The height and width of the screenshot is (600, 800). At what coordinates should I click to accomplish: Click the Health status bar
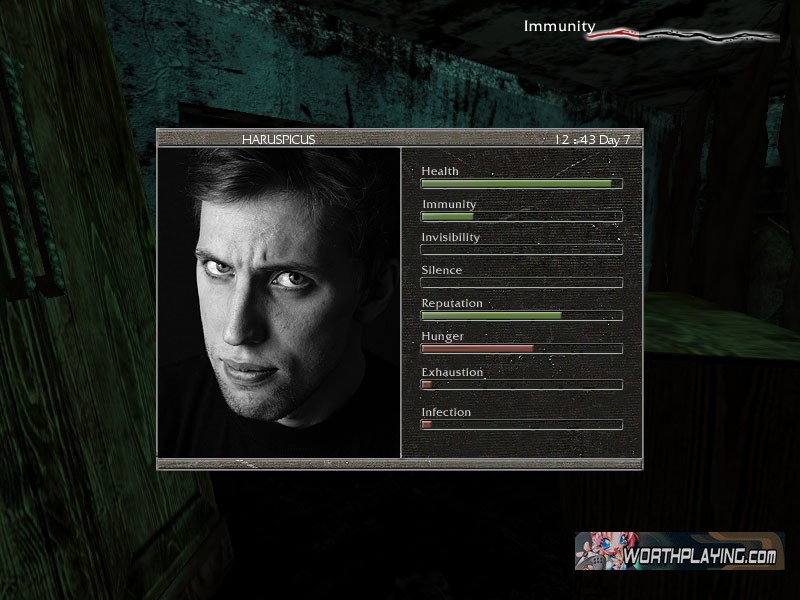[x=521, y=184]
